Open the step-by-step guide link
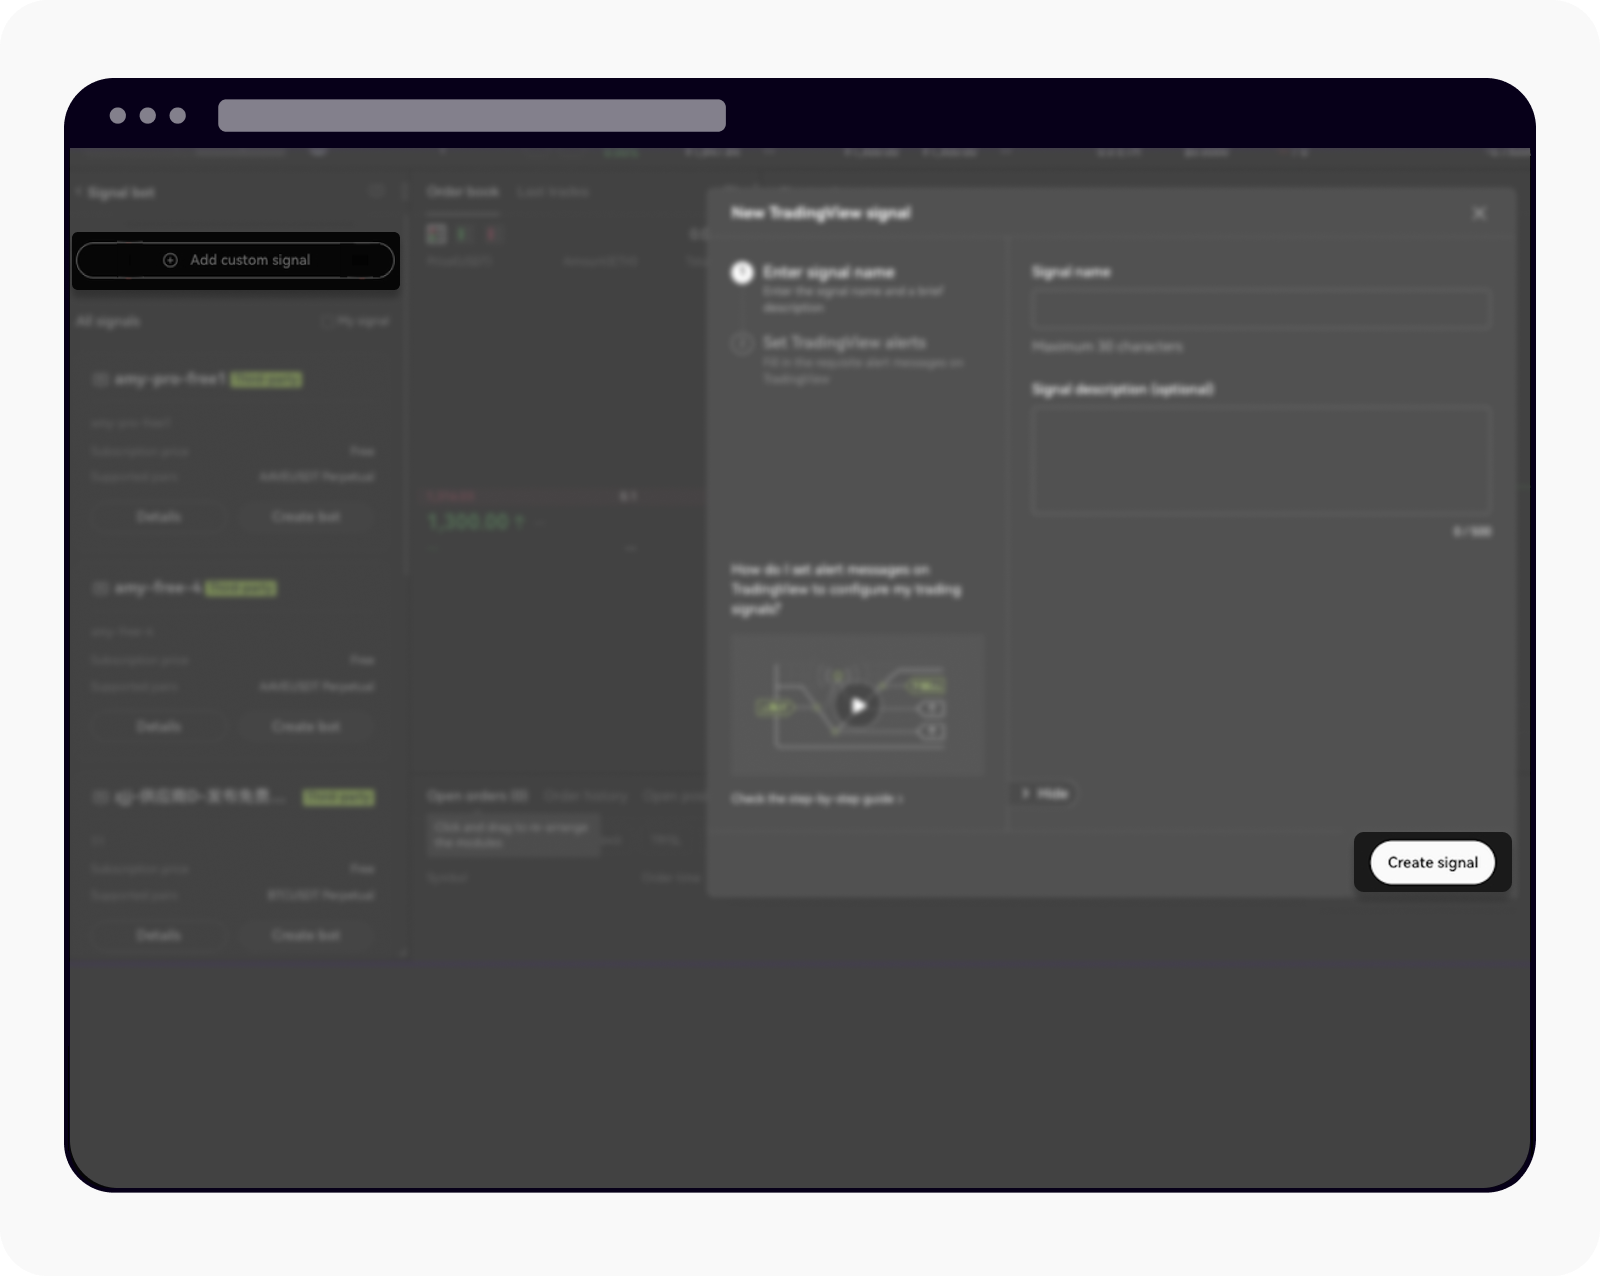This screenshot has height=1276, width=1600. pos(817,799)
